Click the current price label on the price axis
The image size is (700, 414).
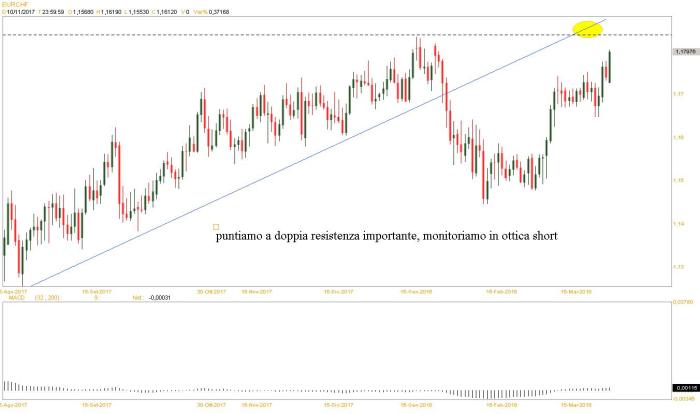pos(685,52)
